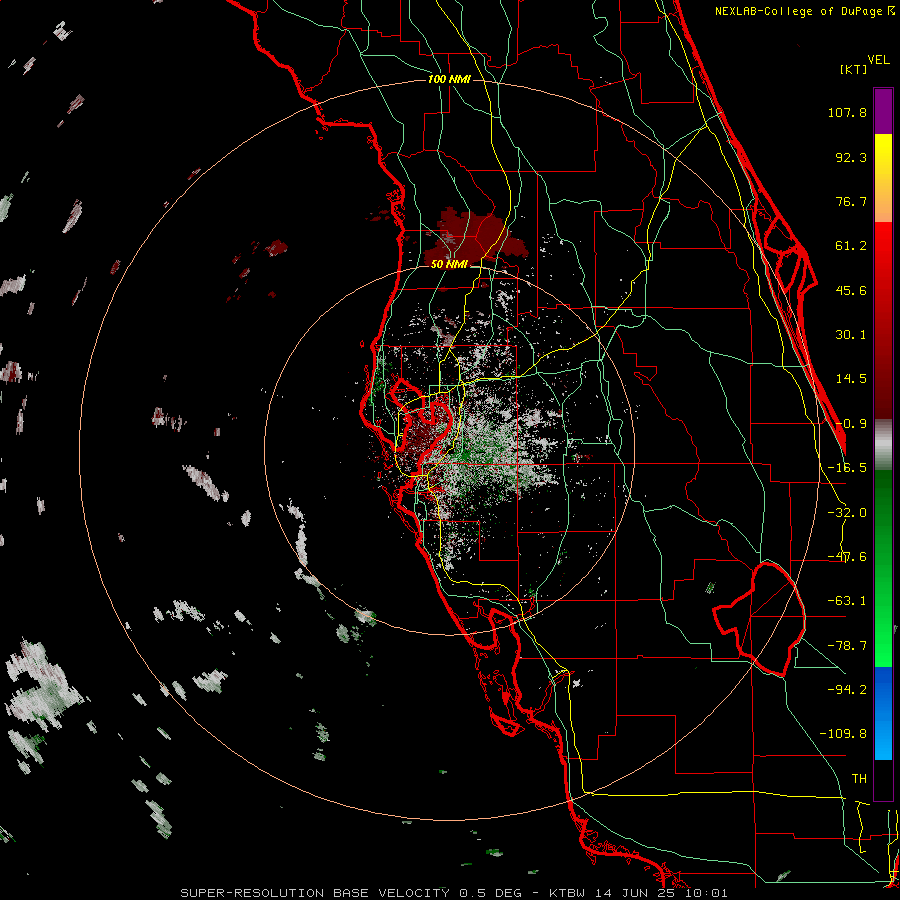Viewport: 900px width, 900px height.
Task: Select the -94.2 scale value
Action: pyautogui.click(x=847, y=689)
